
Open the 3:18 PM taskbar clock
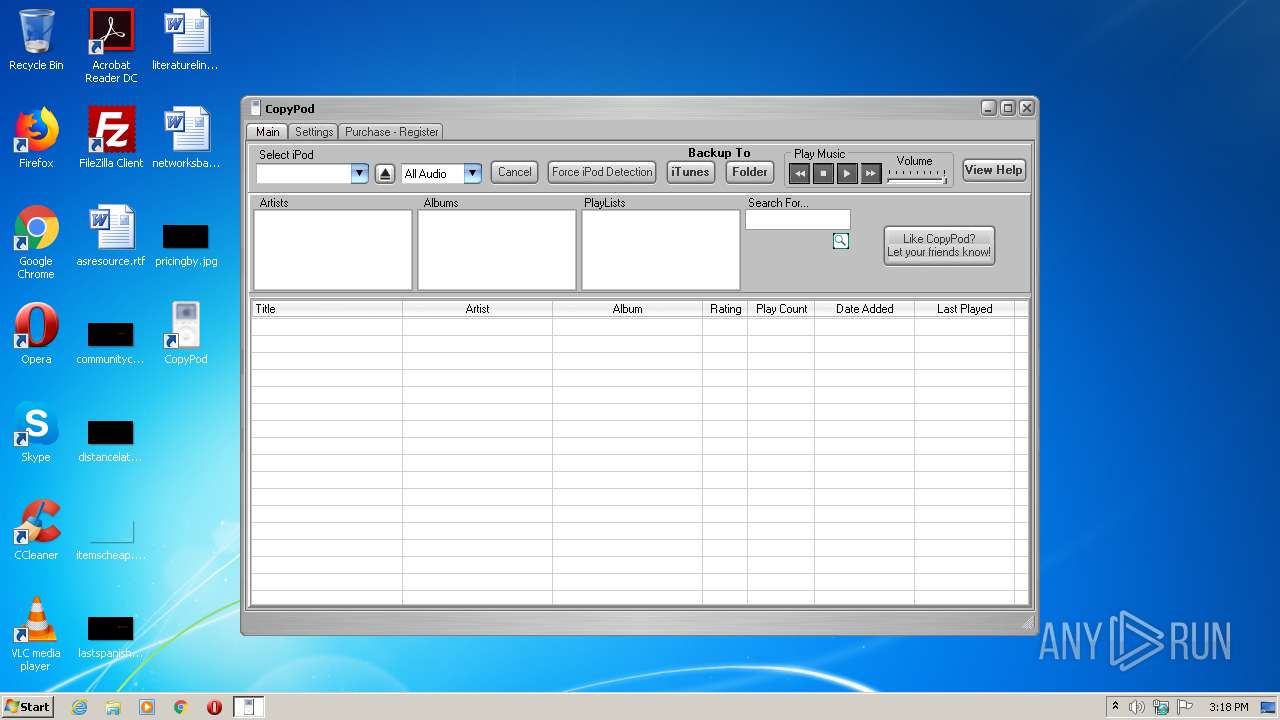[1228, 707]
